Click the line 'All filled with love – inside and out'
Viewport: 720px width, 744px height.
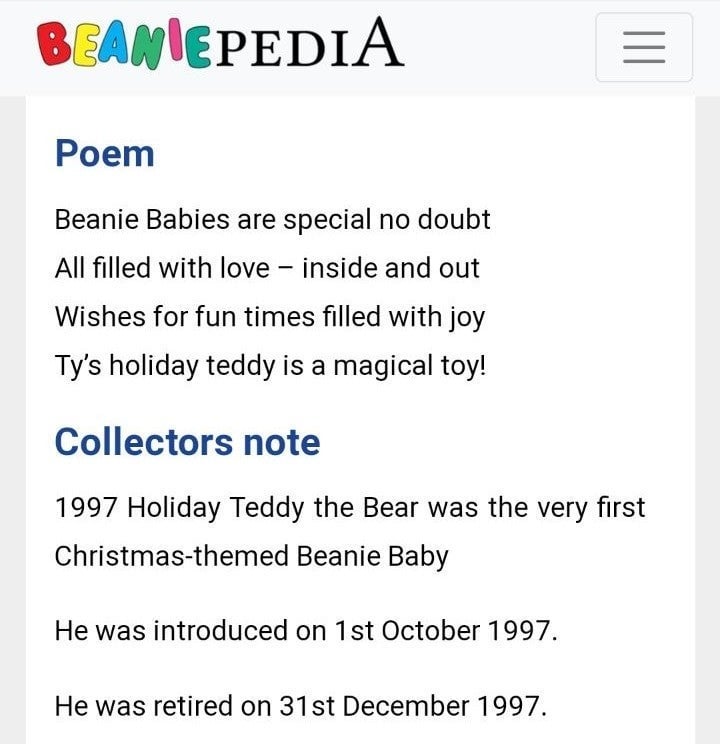coord(267,268)
